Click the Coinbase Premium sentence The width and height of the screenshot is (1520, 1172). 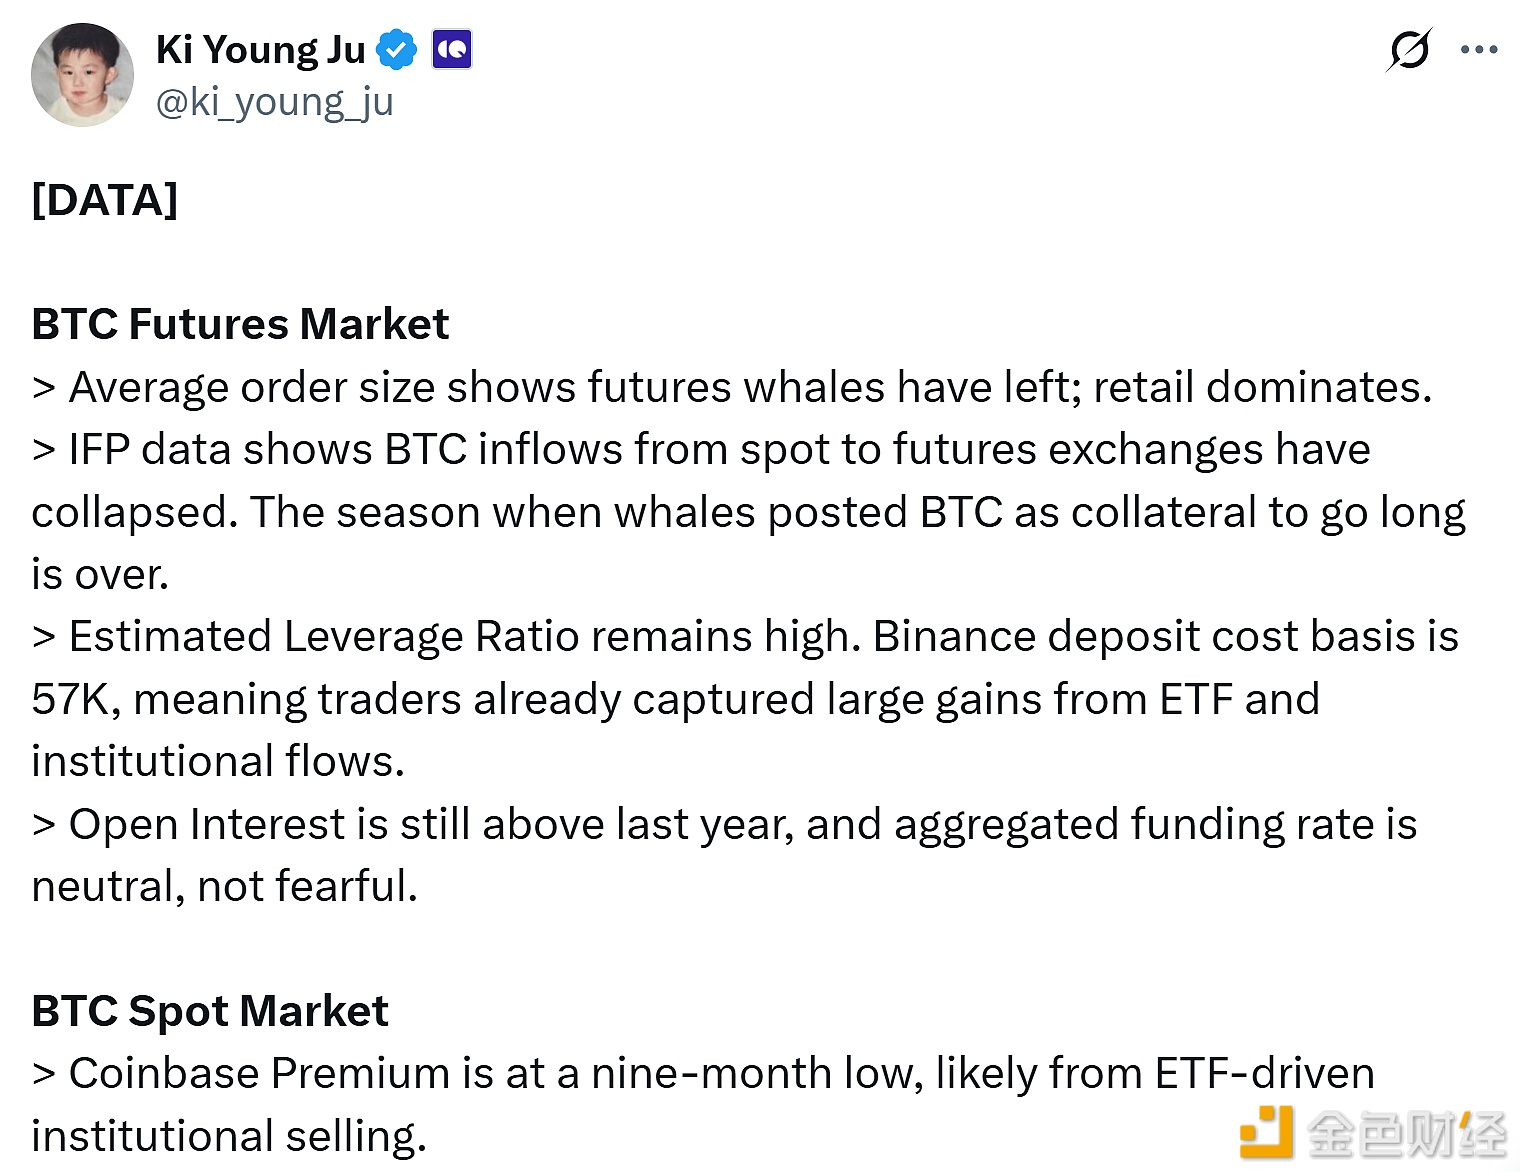point(702,1074)
